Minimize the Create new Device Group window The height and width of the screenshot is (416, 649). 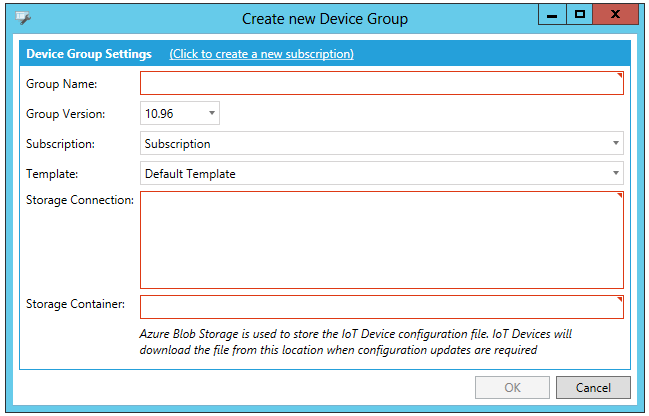(x=552, y=15)
